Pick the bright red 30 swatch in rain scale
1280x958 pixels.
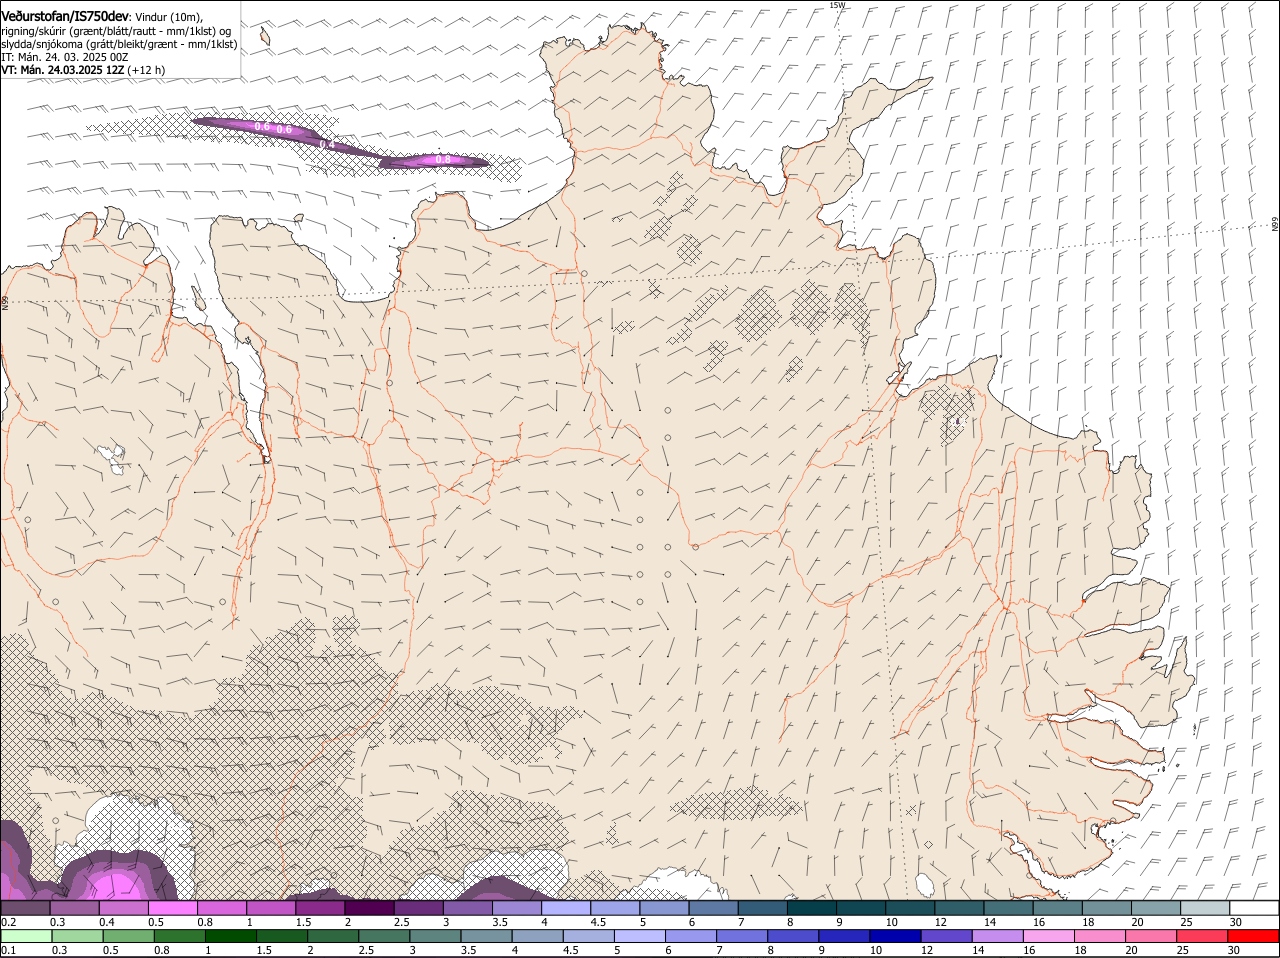click(x=1254, y=937)
